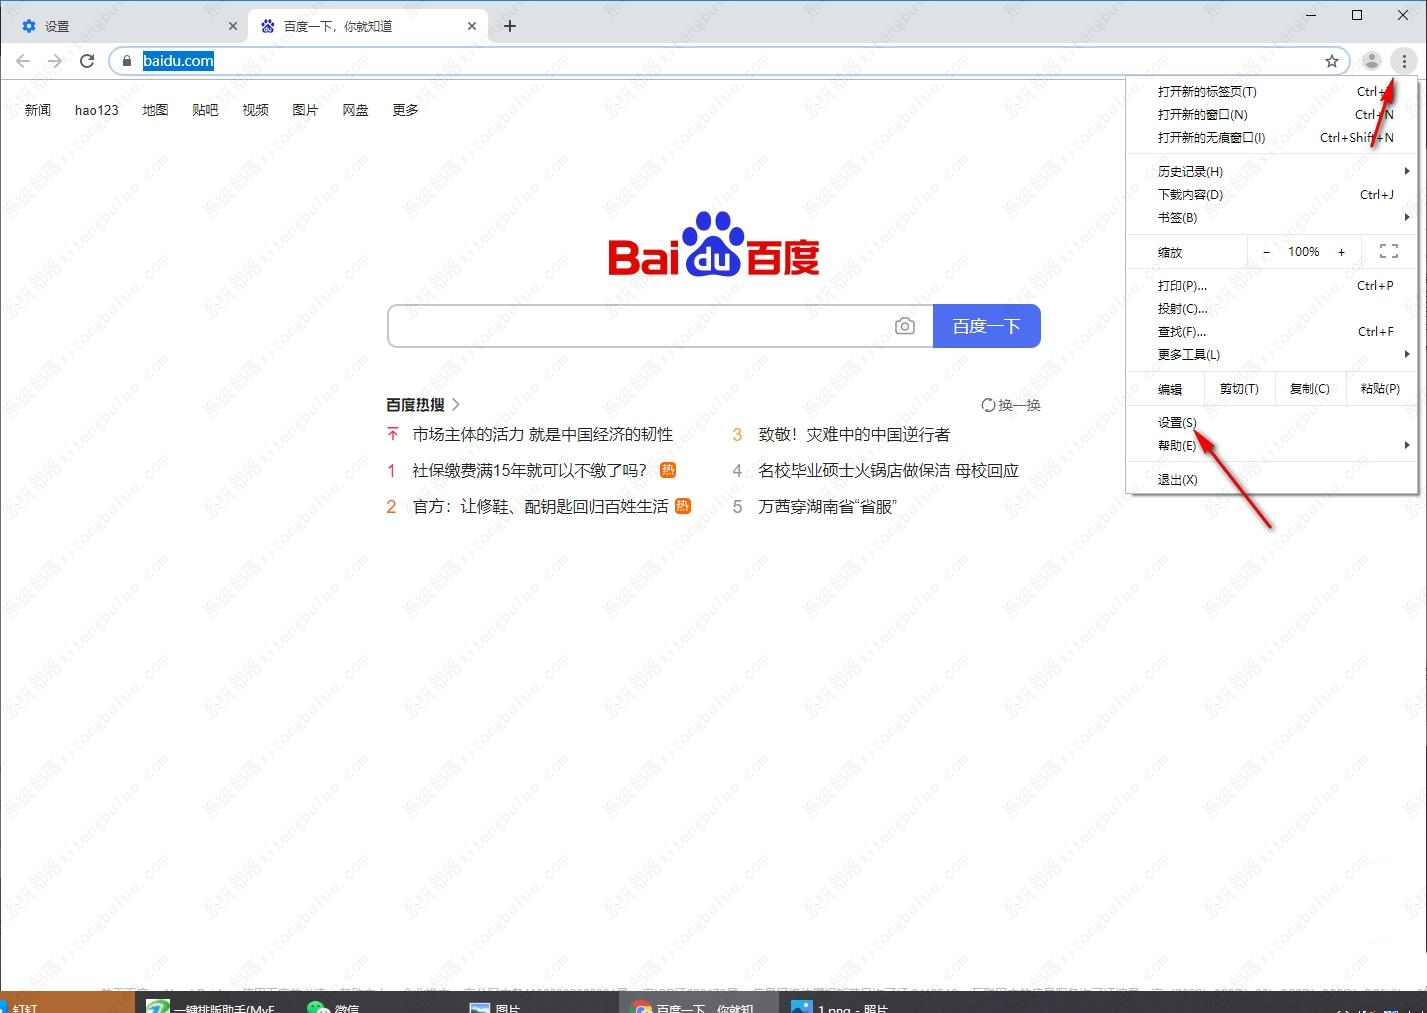The height and width of the screenshot is (1013, 1427).
Task: Open 社保缴费满15年就可以不缴了吗？
Action: [530, 470]
